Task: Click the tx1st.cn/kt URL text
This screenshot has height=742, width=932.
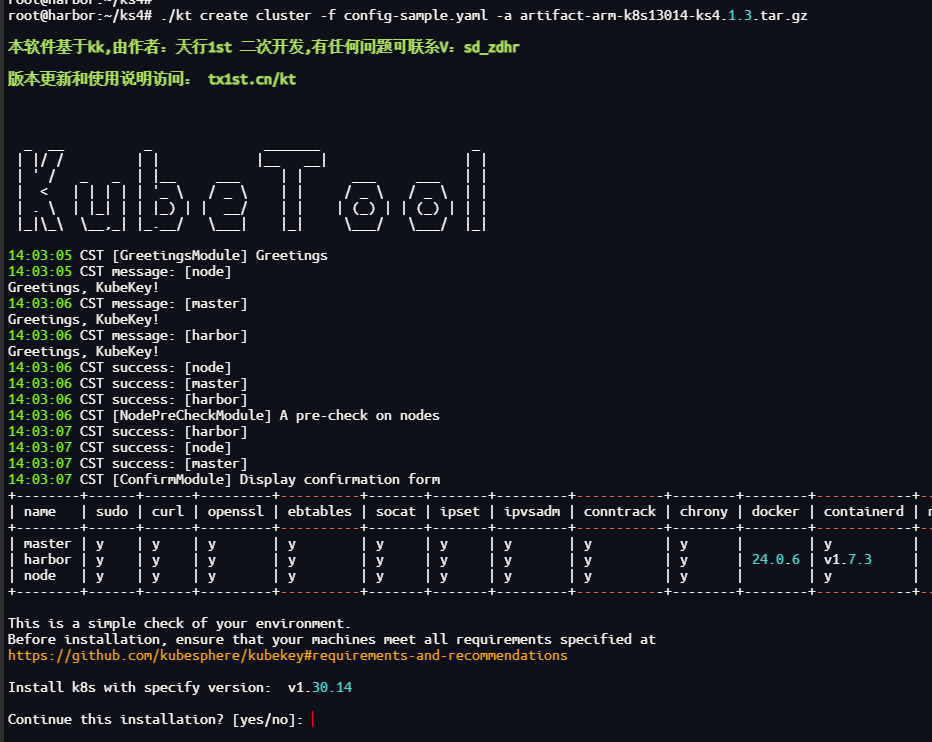Action: [252, 79]
